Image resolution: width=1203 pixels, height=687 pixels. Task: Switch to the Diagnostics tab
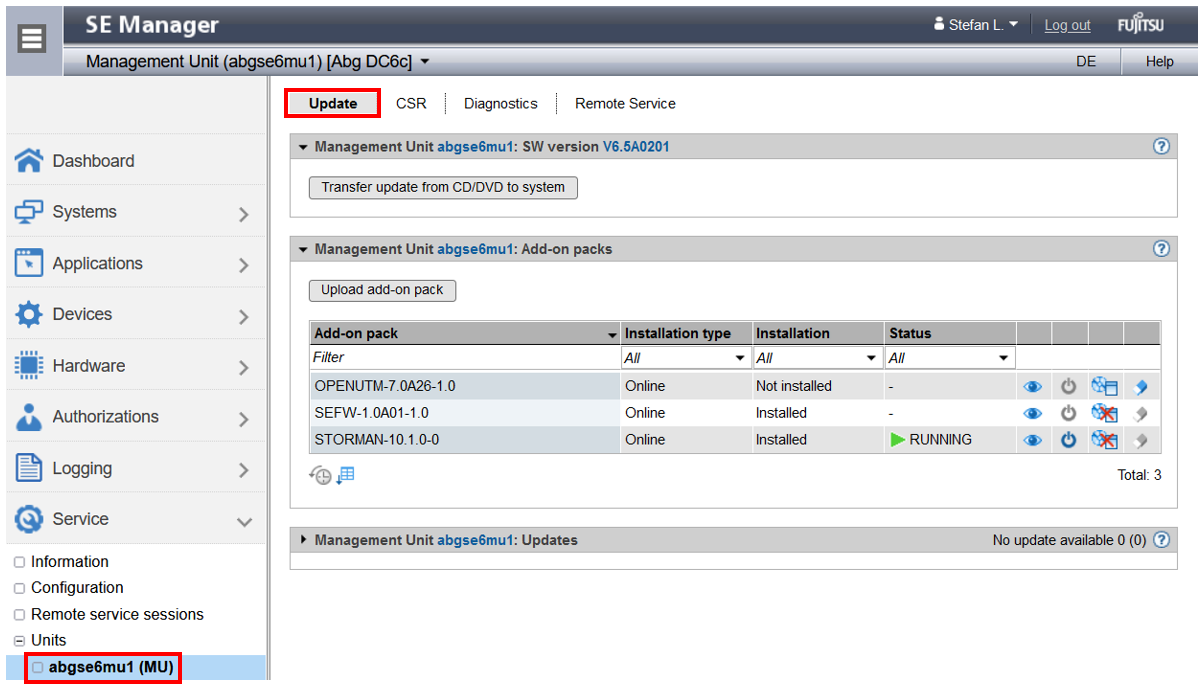[500, 104]
